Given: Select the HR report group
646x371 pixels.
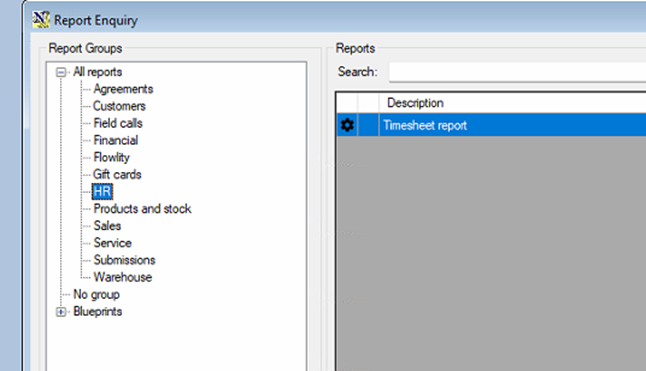Looking at the screenshot, I should point(102,191).
